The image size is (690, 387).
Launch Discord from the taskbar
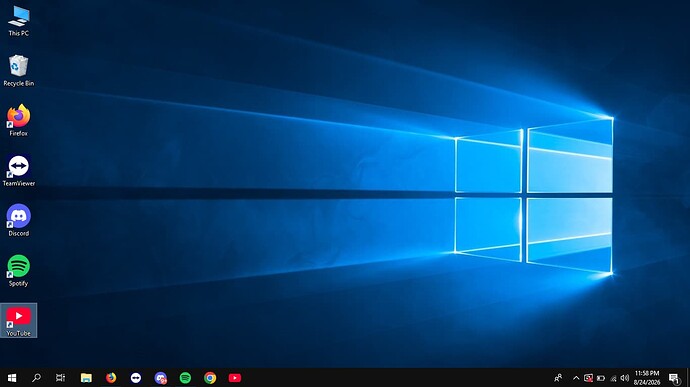click(x=161, y=378)
